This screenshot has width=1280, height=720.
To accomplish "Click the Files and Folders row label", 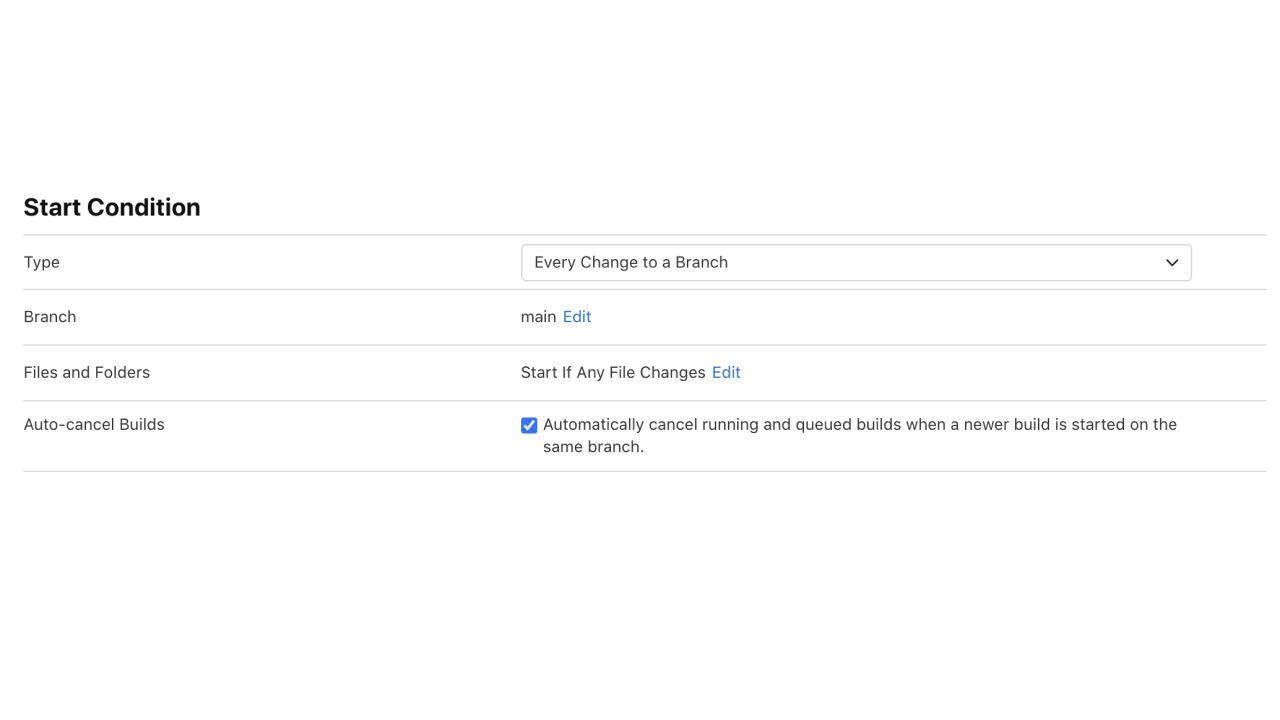I will tap(86, 372).
